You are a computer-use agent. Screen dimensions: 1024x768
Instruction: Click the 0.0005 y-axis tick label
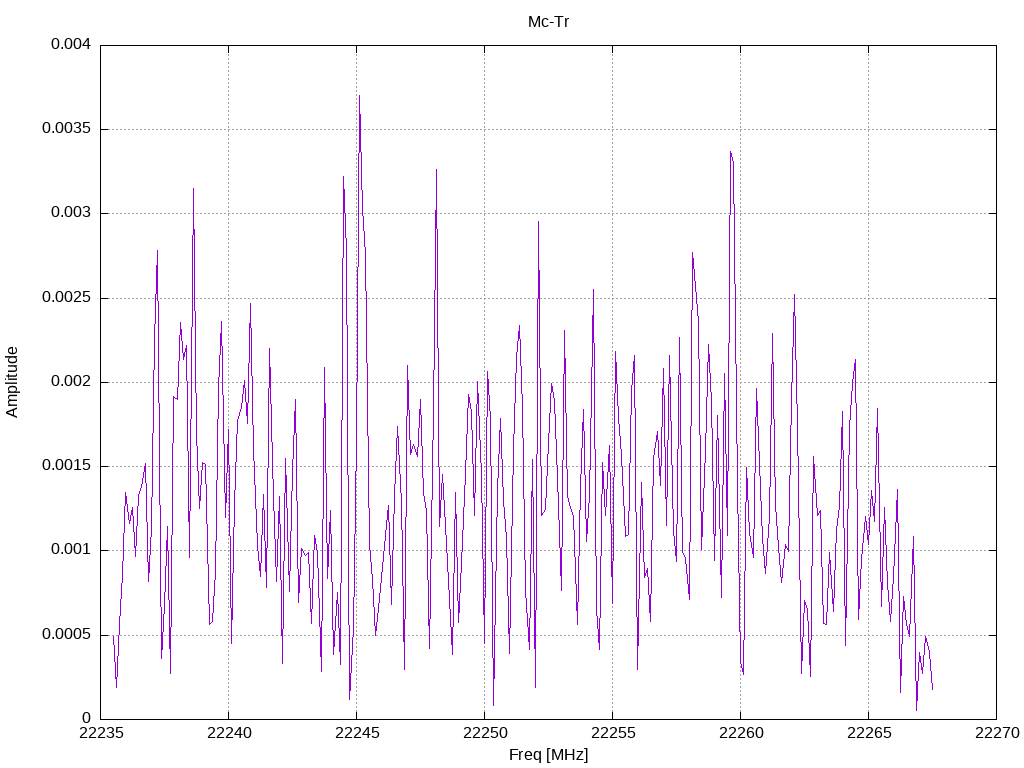pos(67,635)
